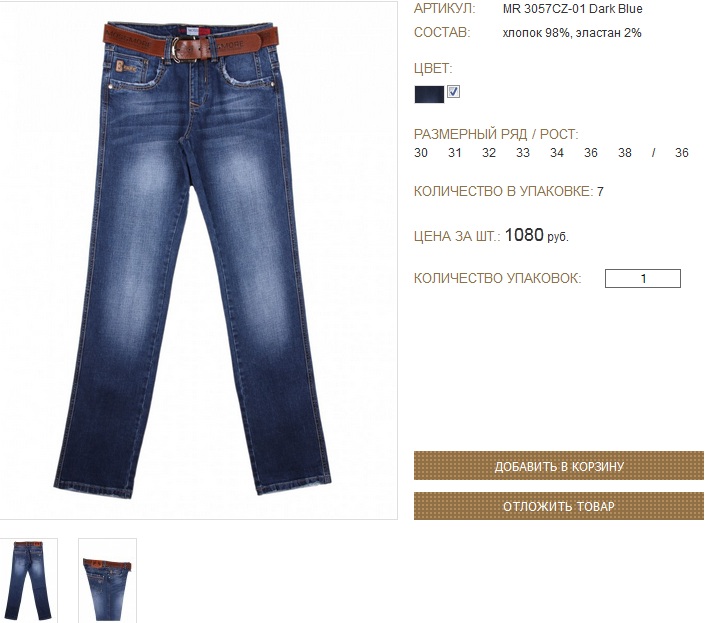This screenshot has height=623, width=705.
Task: Open the pocket close-up thumbnail
Action: click(x=107, y=580)
